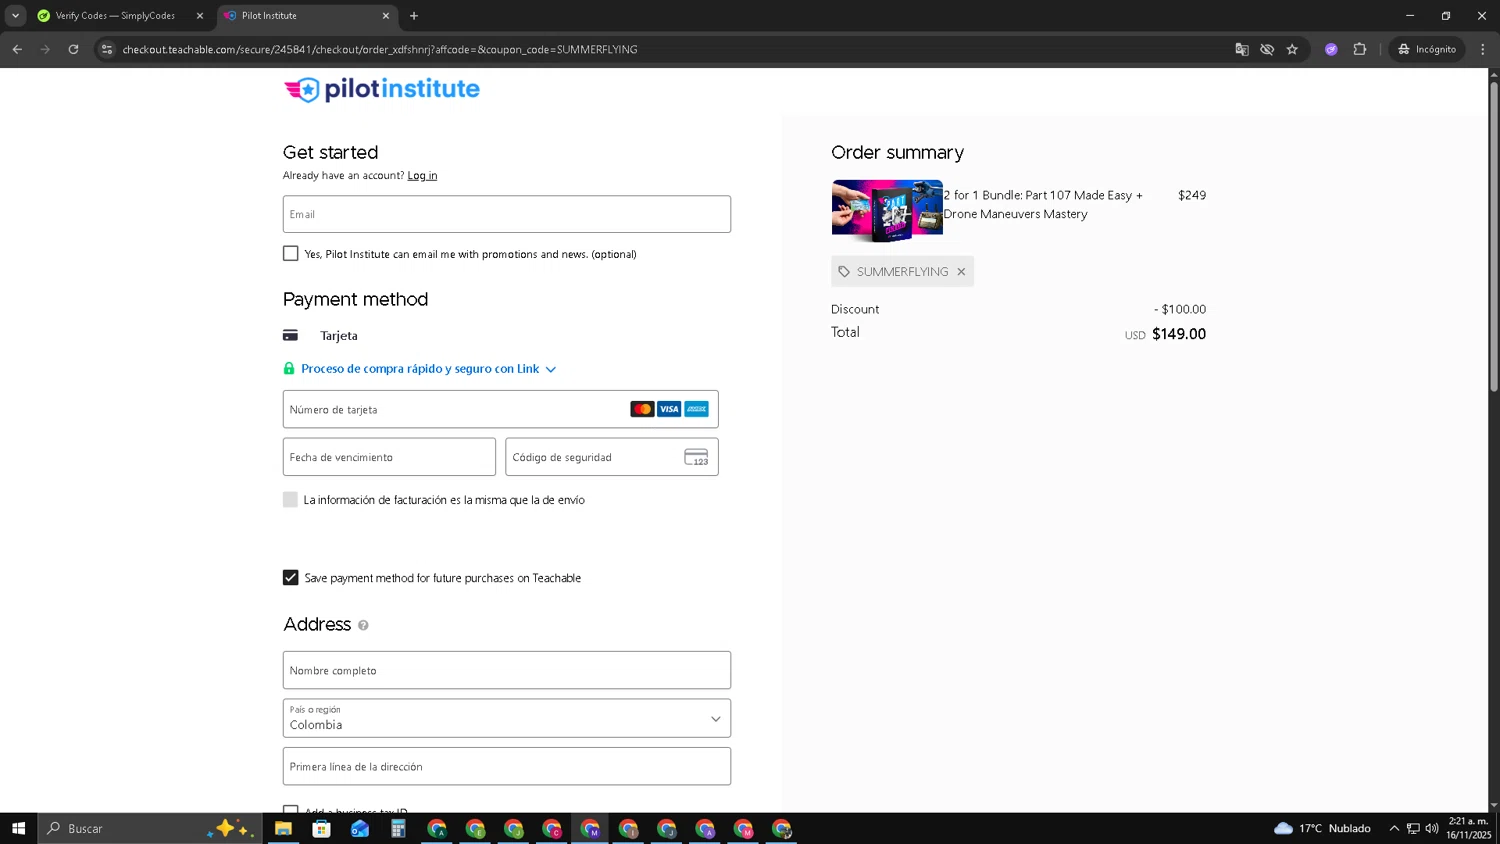Click the Nombre completo field
Screen dimensions: 1500x844
[x=507, y=670]
